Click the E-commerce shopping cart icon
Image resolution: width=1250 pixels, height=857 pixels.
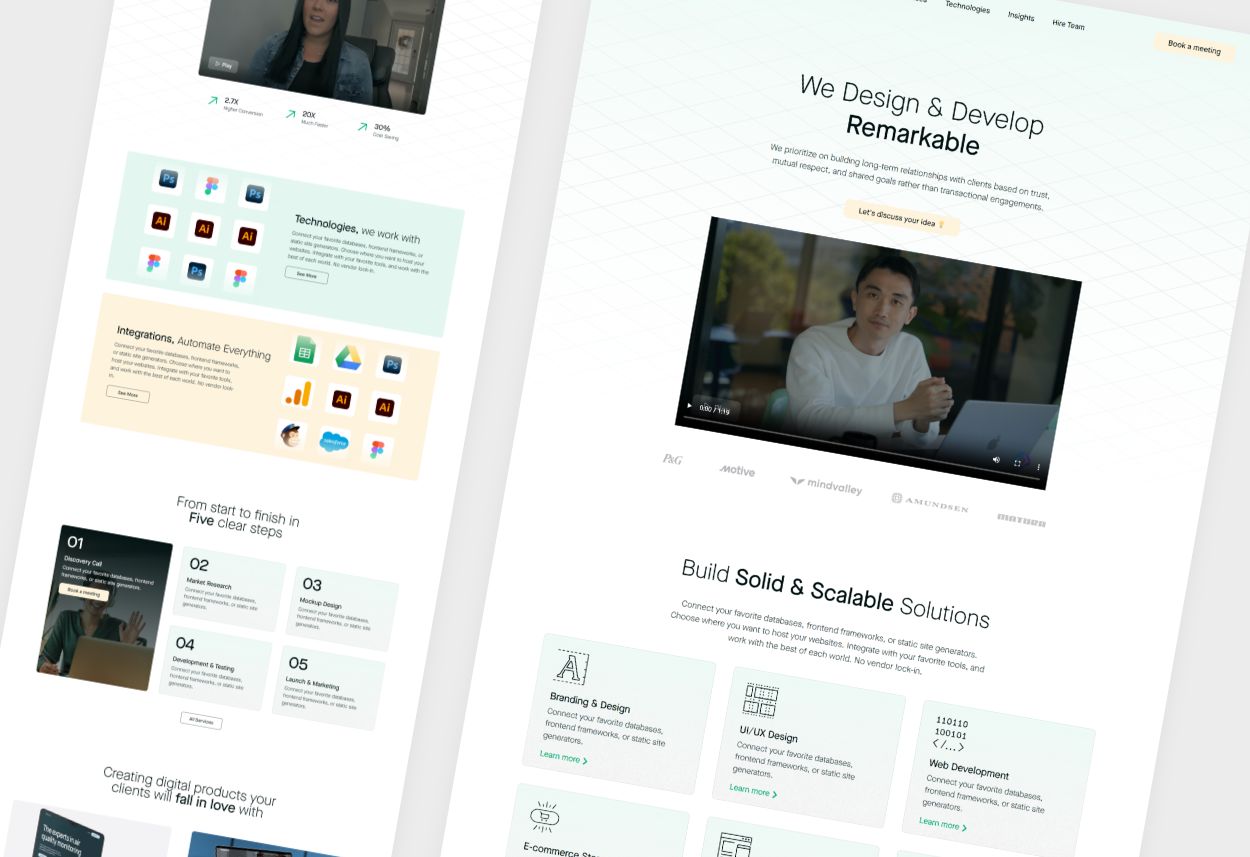tap(545, 816)
